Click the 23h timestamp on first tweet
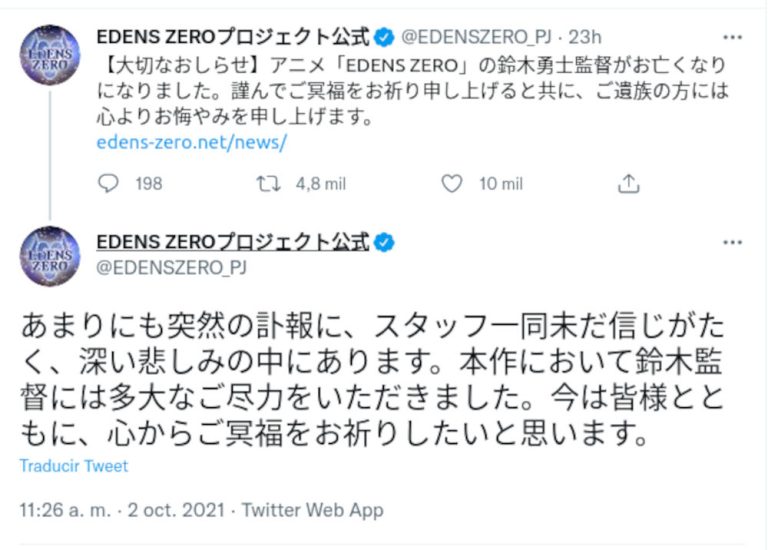 [585, 38]
